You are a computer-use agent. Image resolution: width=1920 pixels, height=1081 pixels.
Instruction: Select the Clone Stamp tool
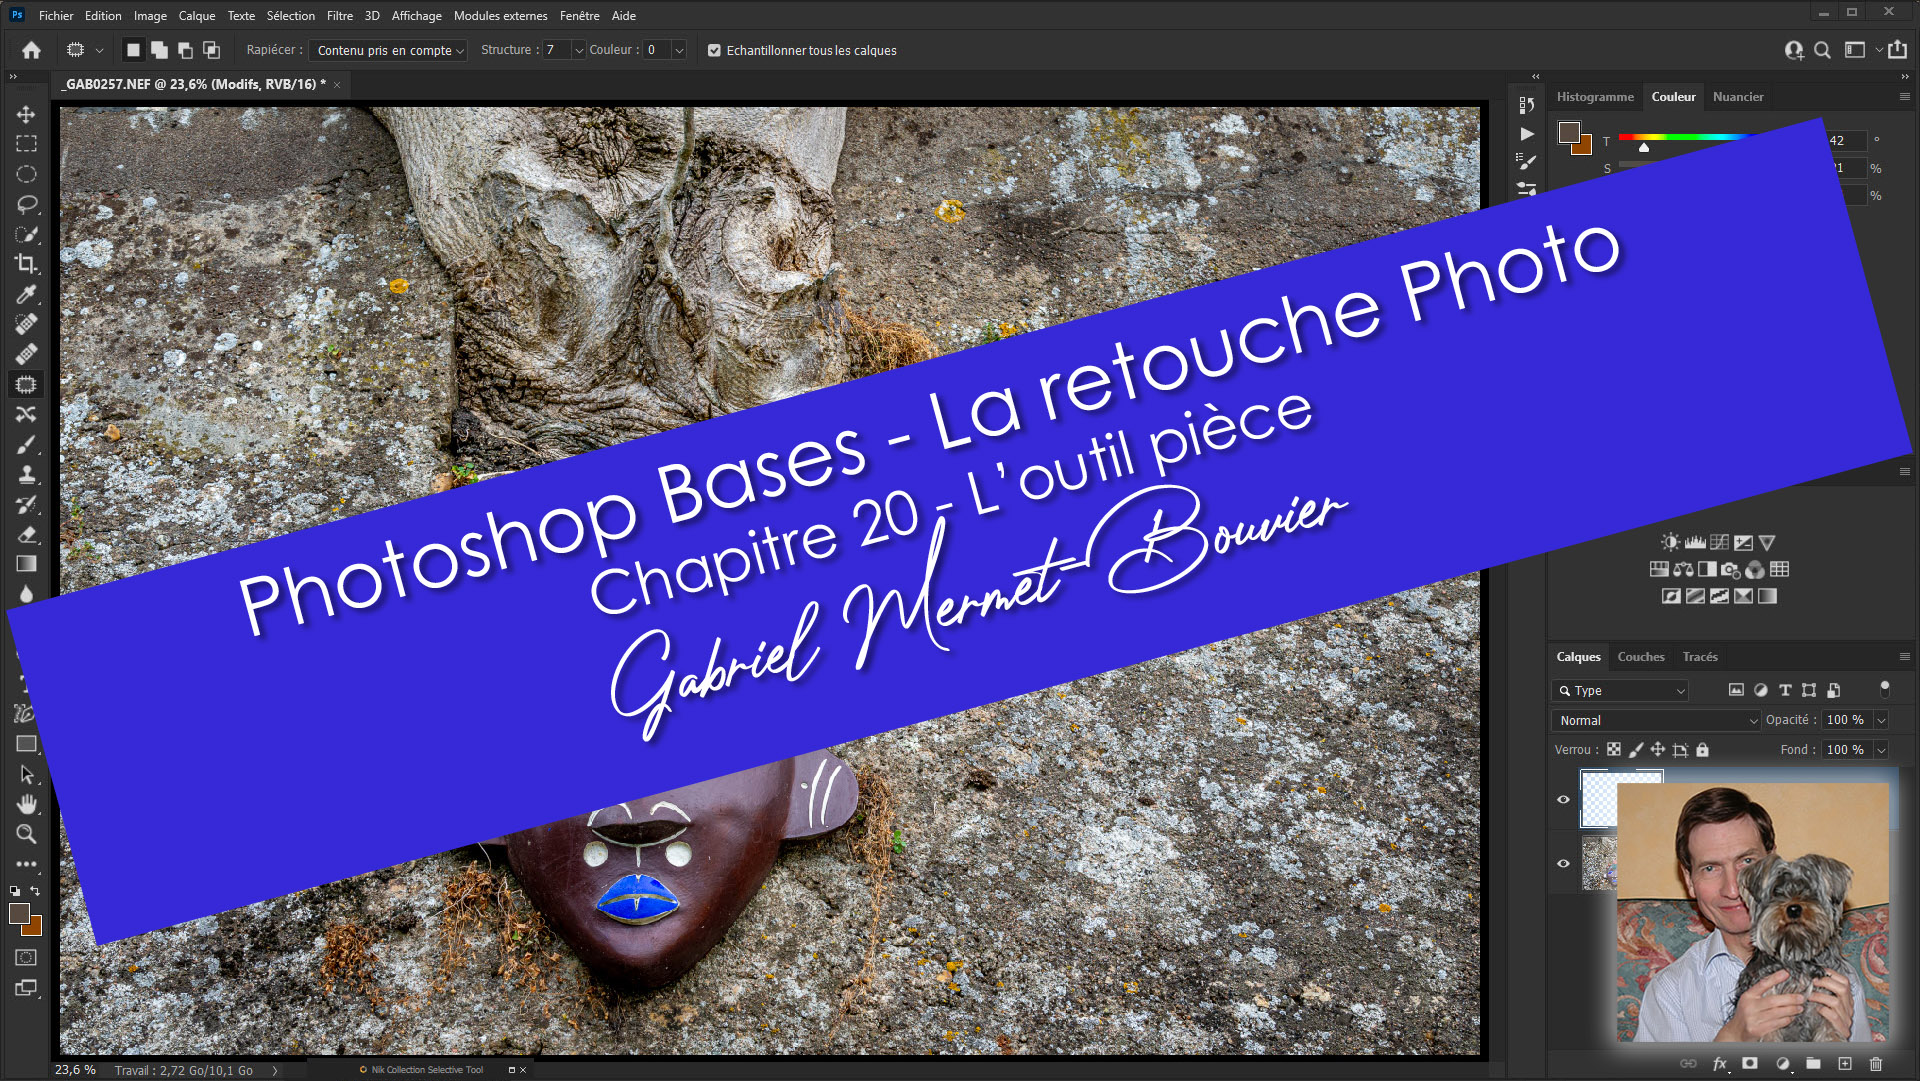coord(26,474)
